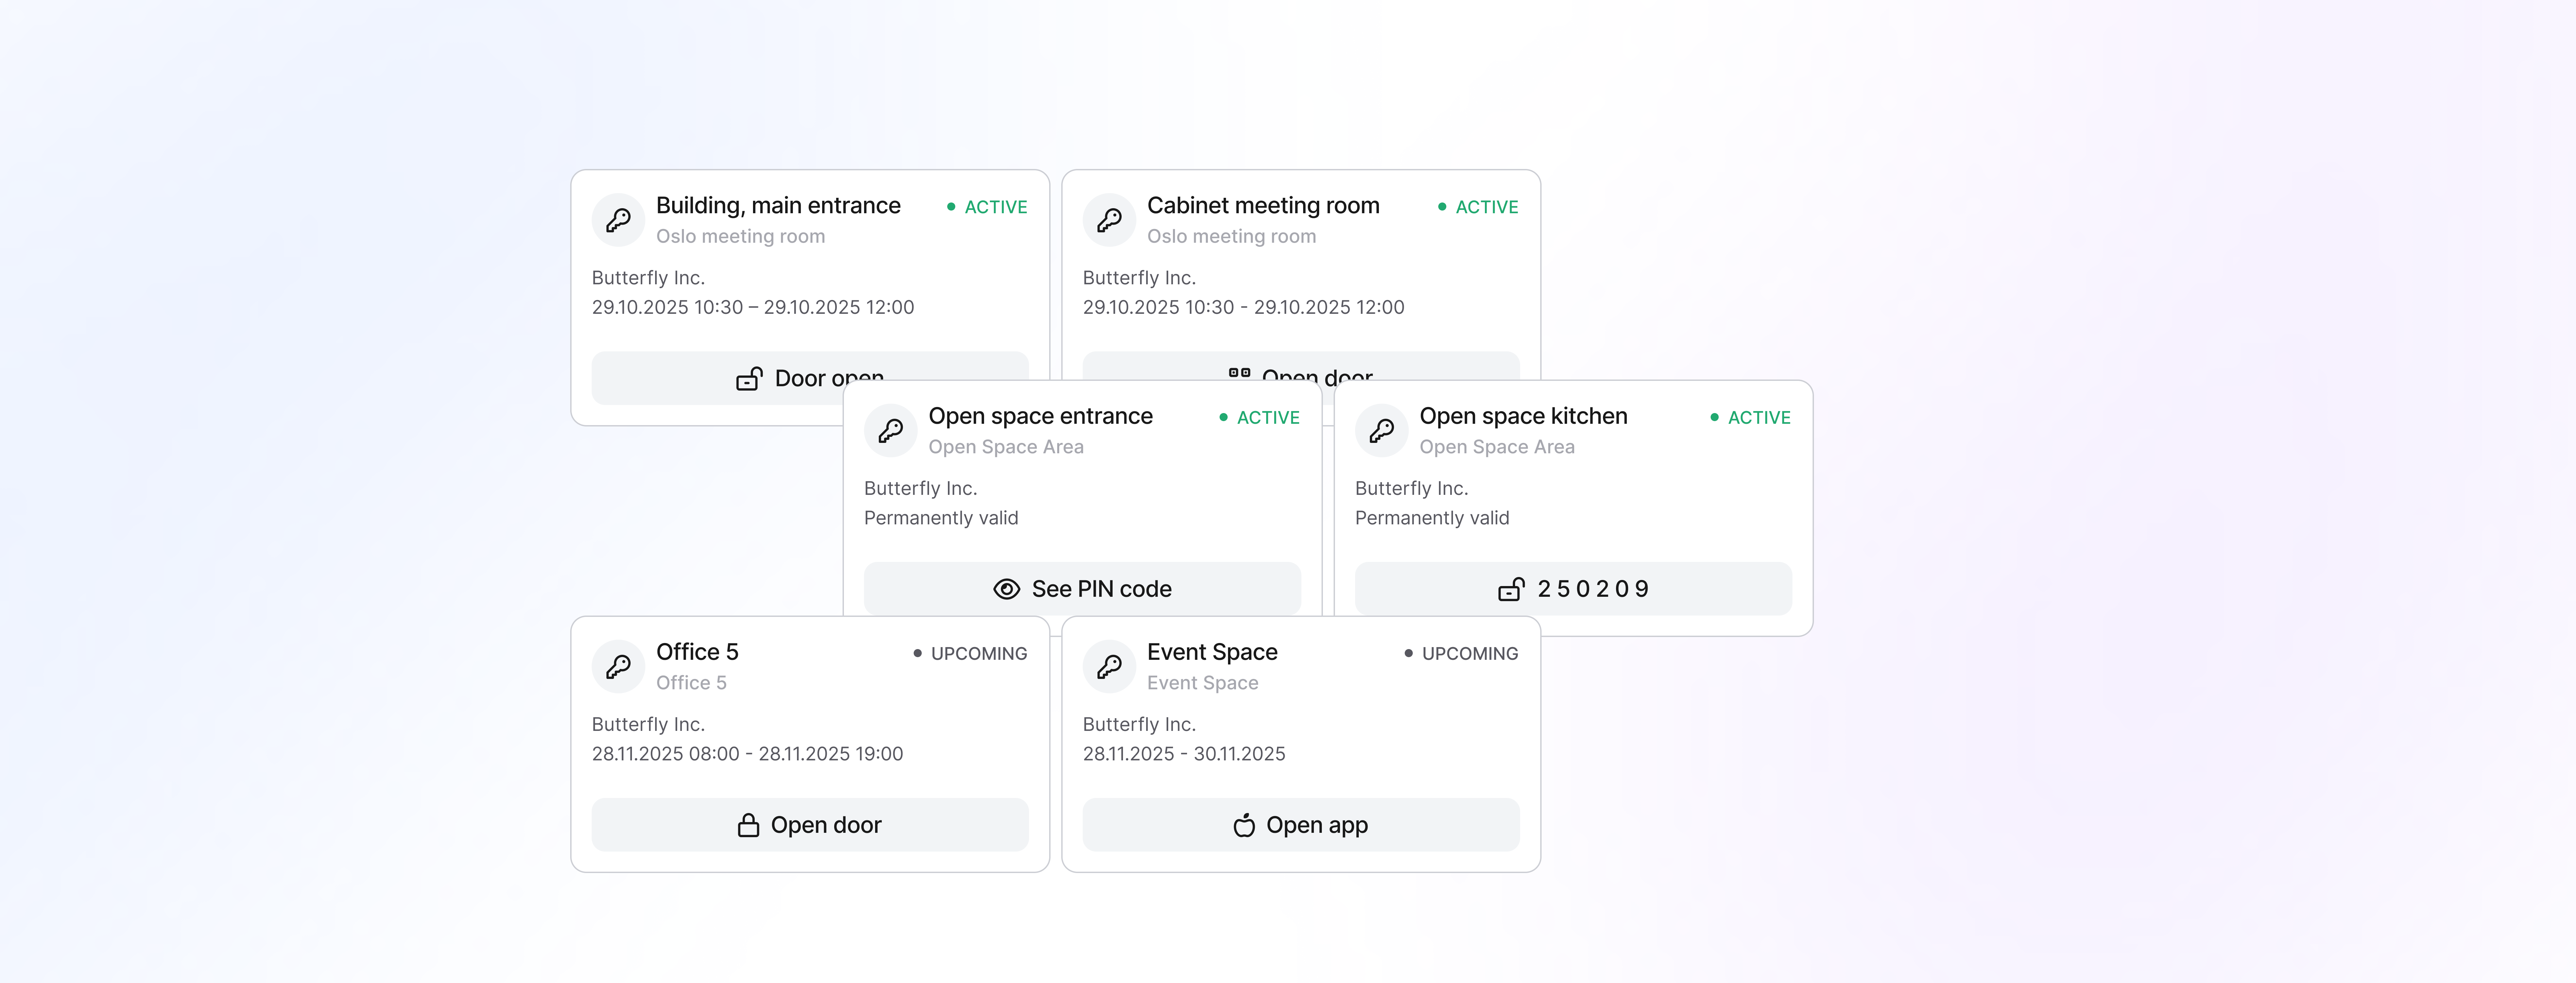Click Open Space Area under Open space kitchen
The height and width of the screenshot is (983, 2576).
[x=1497, y=447]
